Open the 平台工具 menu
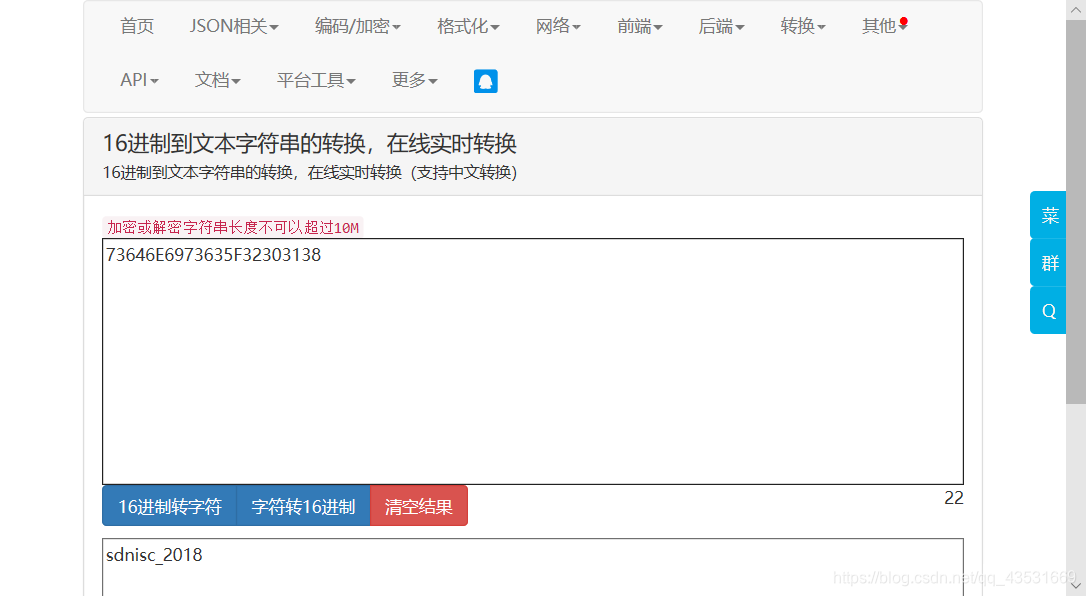Viewport: 1086px width, 596px height. (316, 80)
